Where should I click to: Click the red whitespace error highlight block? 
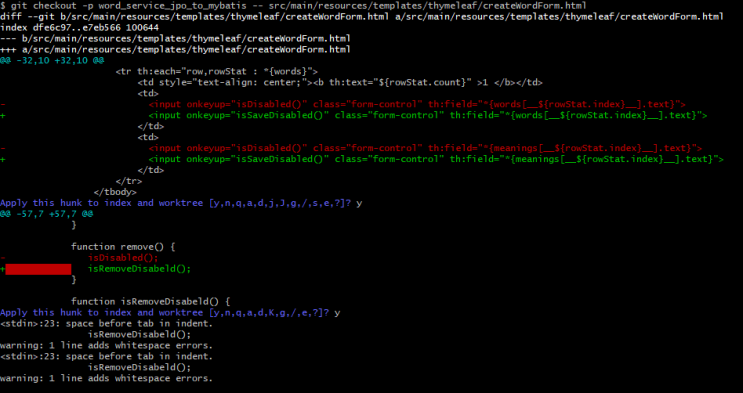(38, 269)
